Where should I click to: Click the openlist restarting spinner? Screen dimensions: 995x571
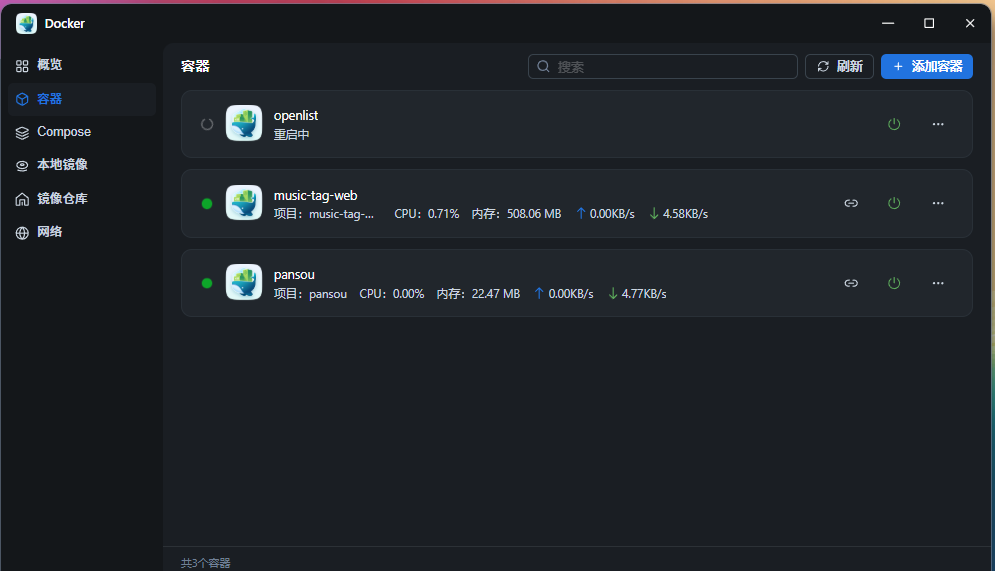[x=207, y=124]
